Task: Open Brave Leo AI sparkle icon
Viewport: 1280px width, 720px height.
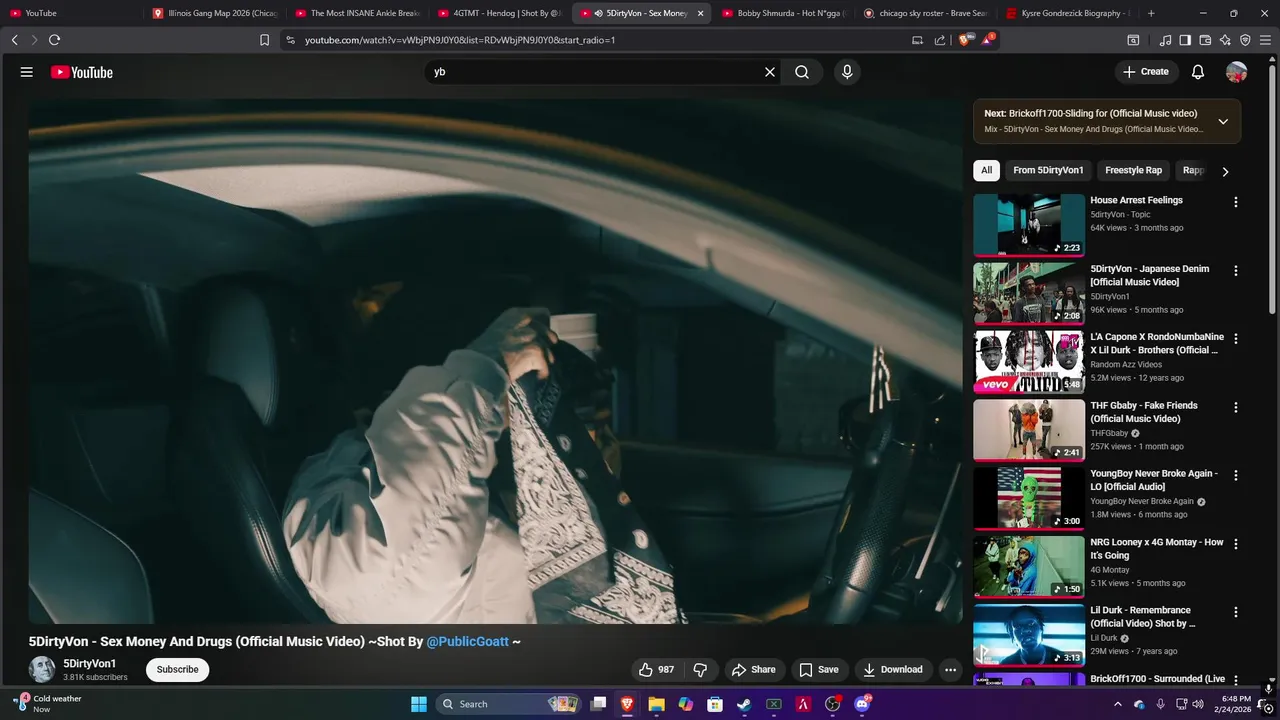Action: pos(1225,40)
